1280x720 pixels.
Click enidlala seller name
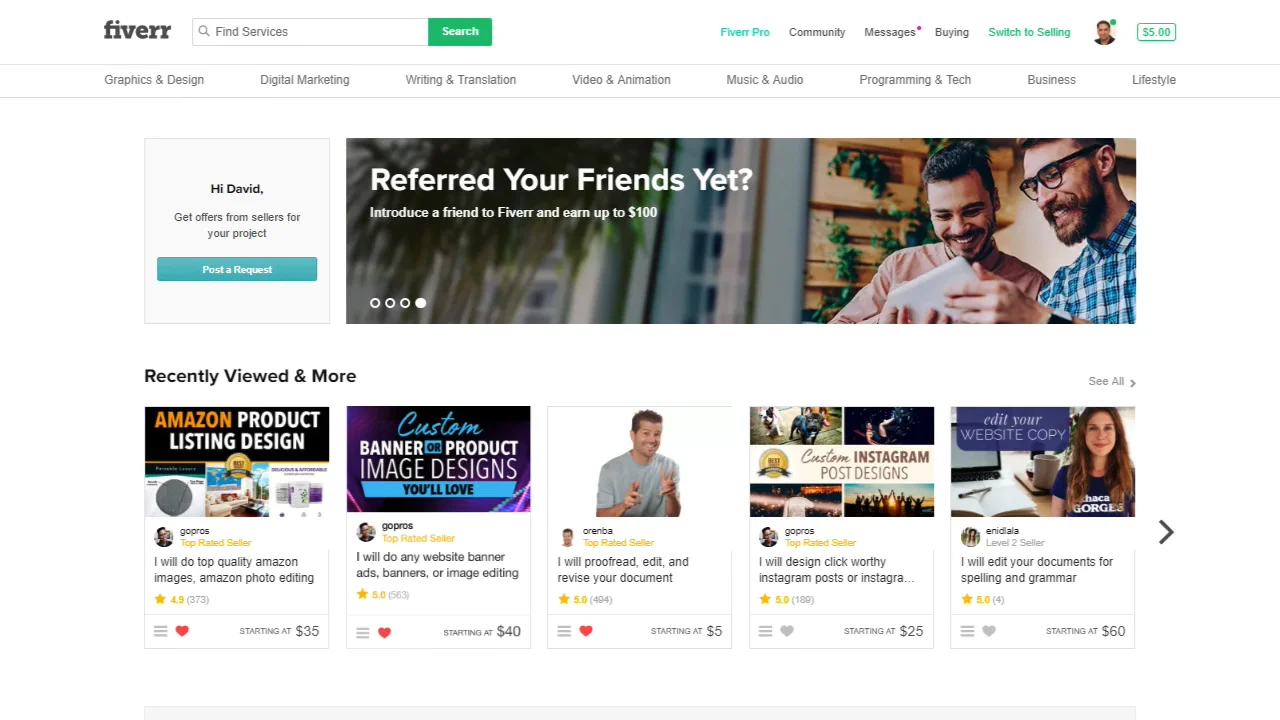point(1001,531)
